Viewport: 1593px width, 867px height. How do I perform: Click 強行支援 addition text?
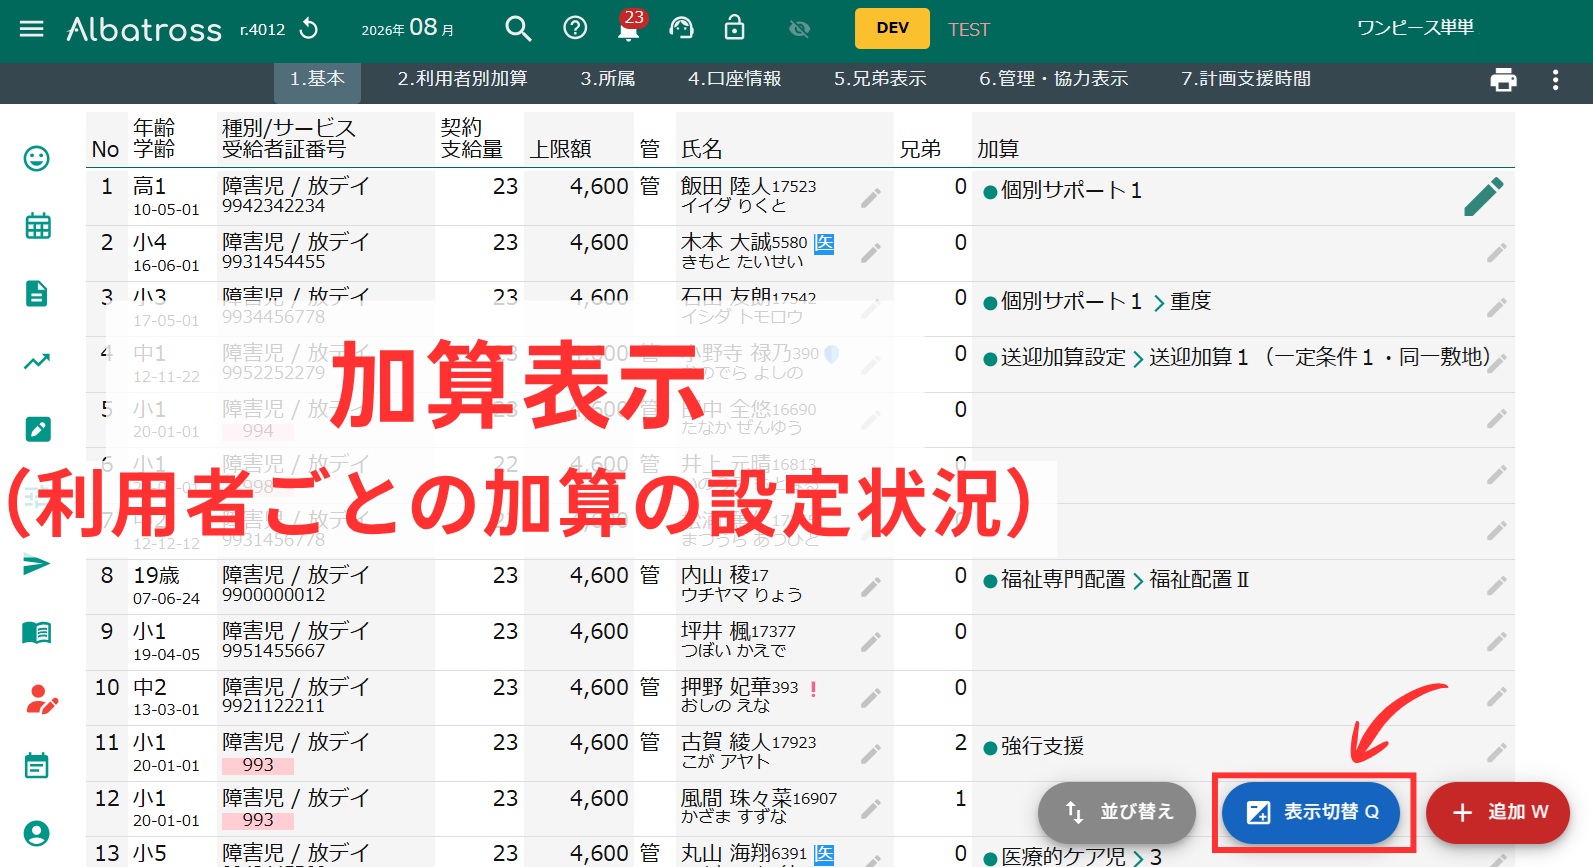pos(1042,746)
